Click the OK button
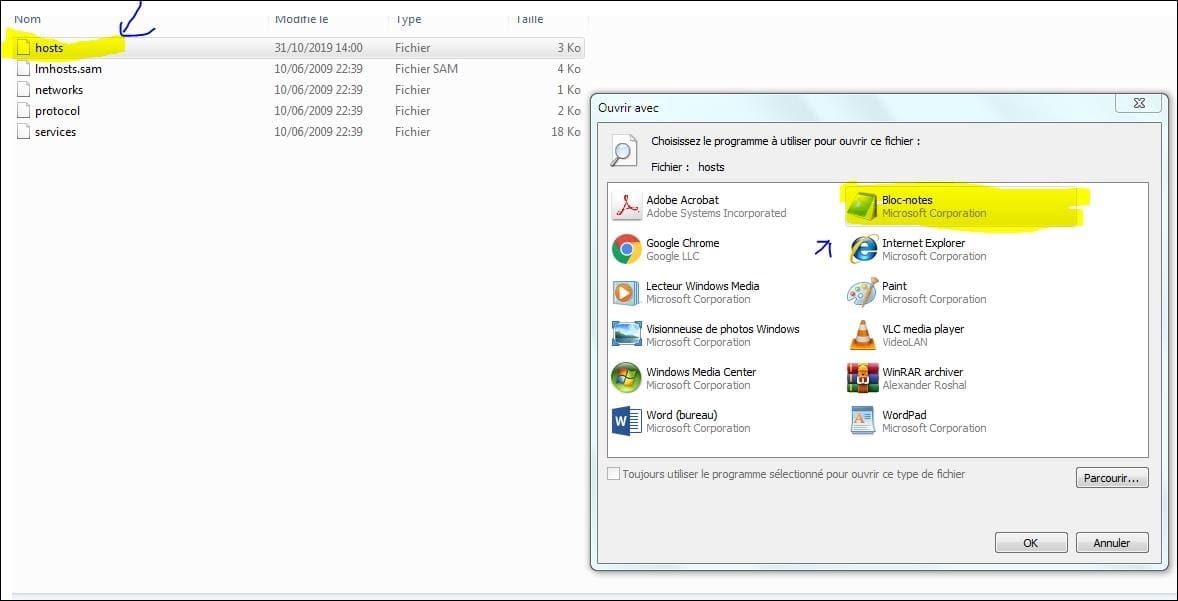The image size is (1178, 601). pyautogui.click(x=1031, y=542)
